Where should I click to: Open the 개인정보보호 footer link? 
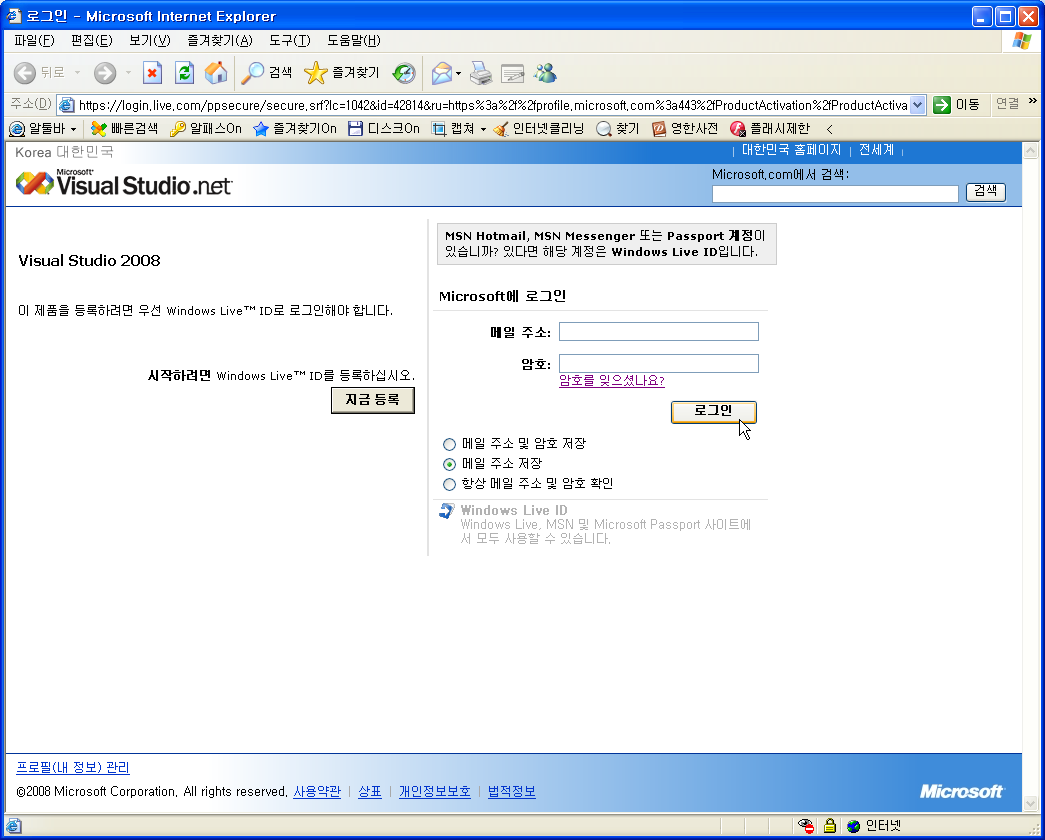[435, 791]
